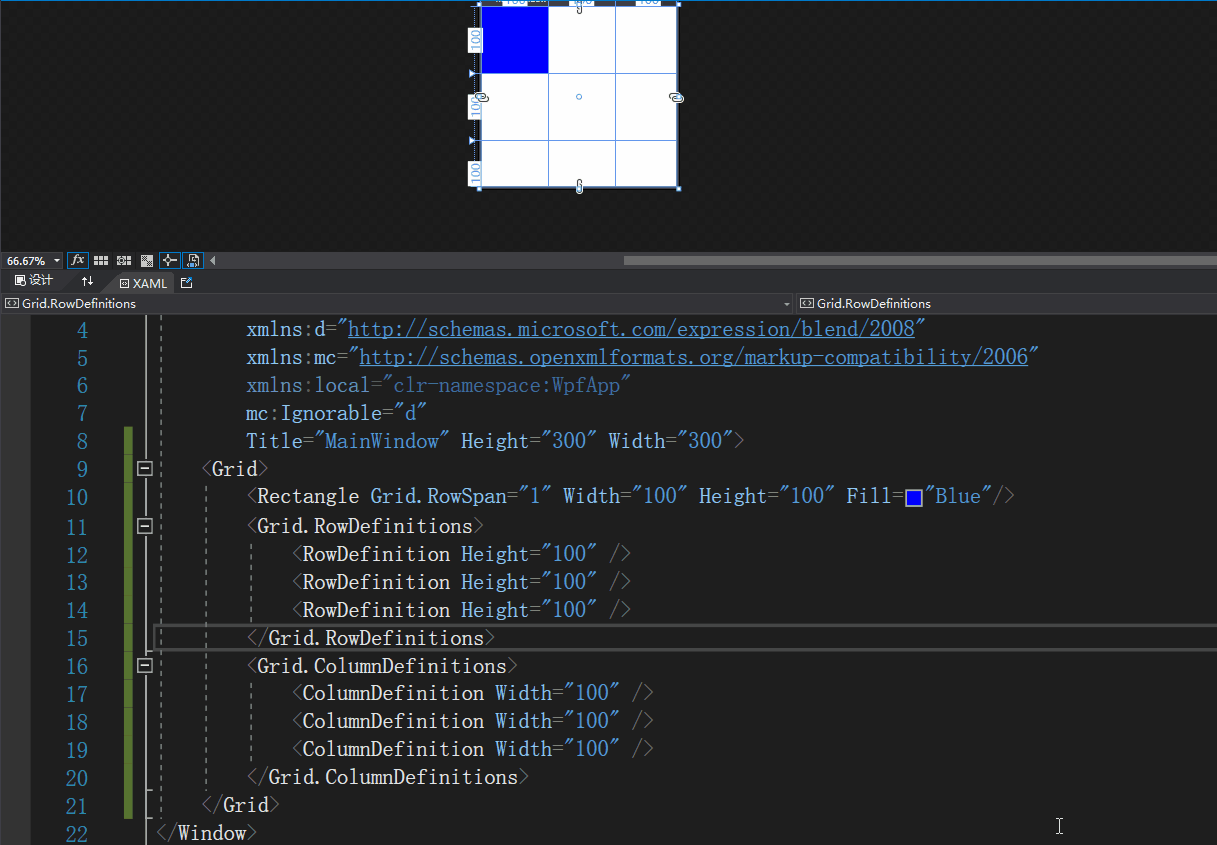Click the blend/2008 schema link
Screen dimensions: 1217x845
pos(630,329)
